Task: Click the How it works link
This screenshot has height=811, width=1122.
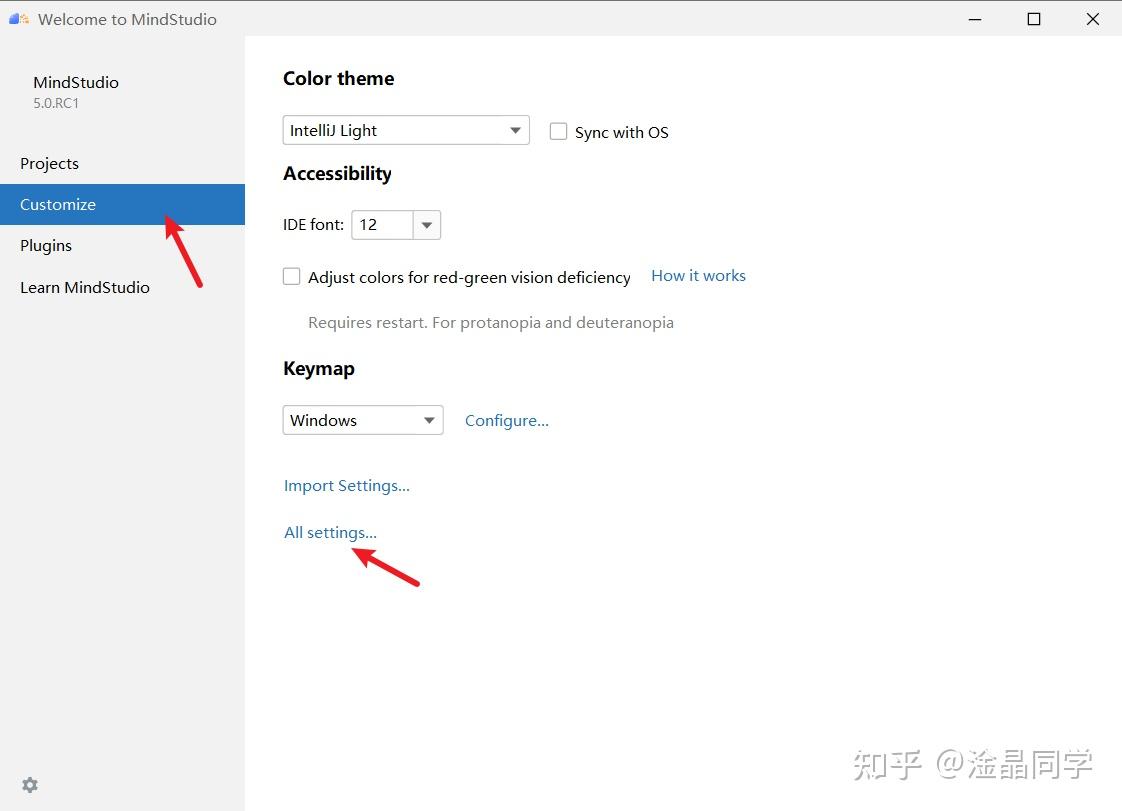Action: 698,275
